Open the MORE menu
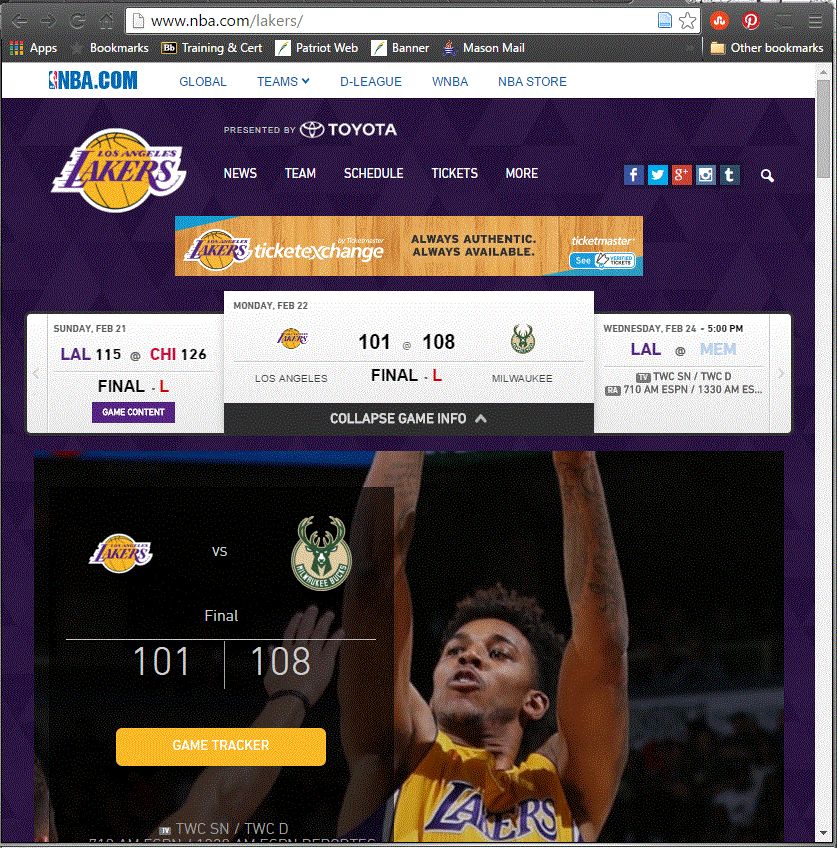The width and height of the screenshot is (837, 848). coord(522,174)
